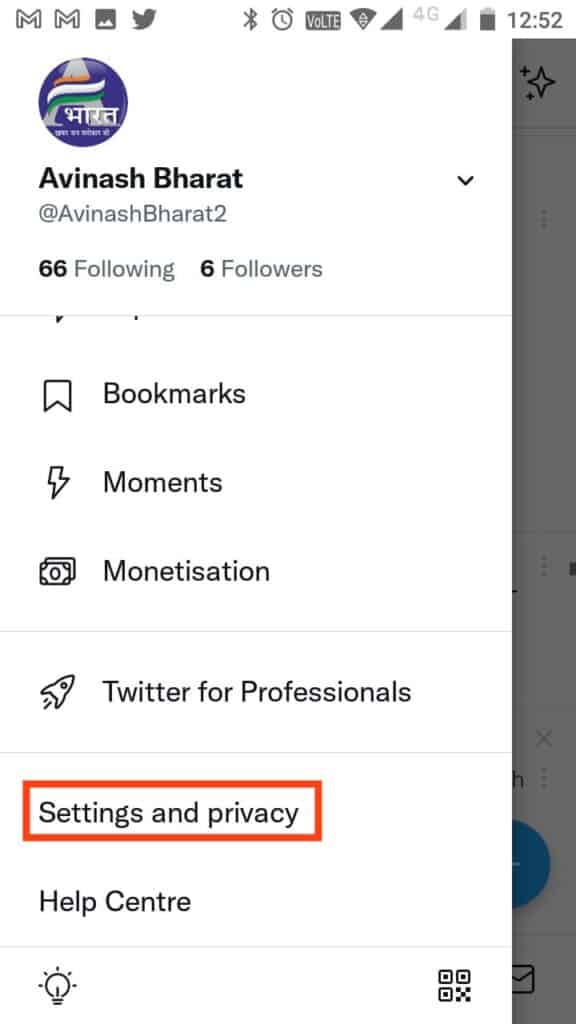576x1024 pixels.
Task: Open the QR code icon
Action: 454,985
